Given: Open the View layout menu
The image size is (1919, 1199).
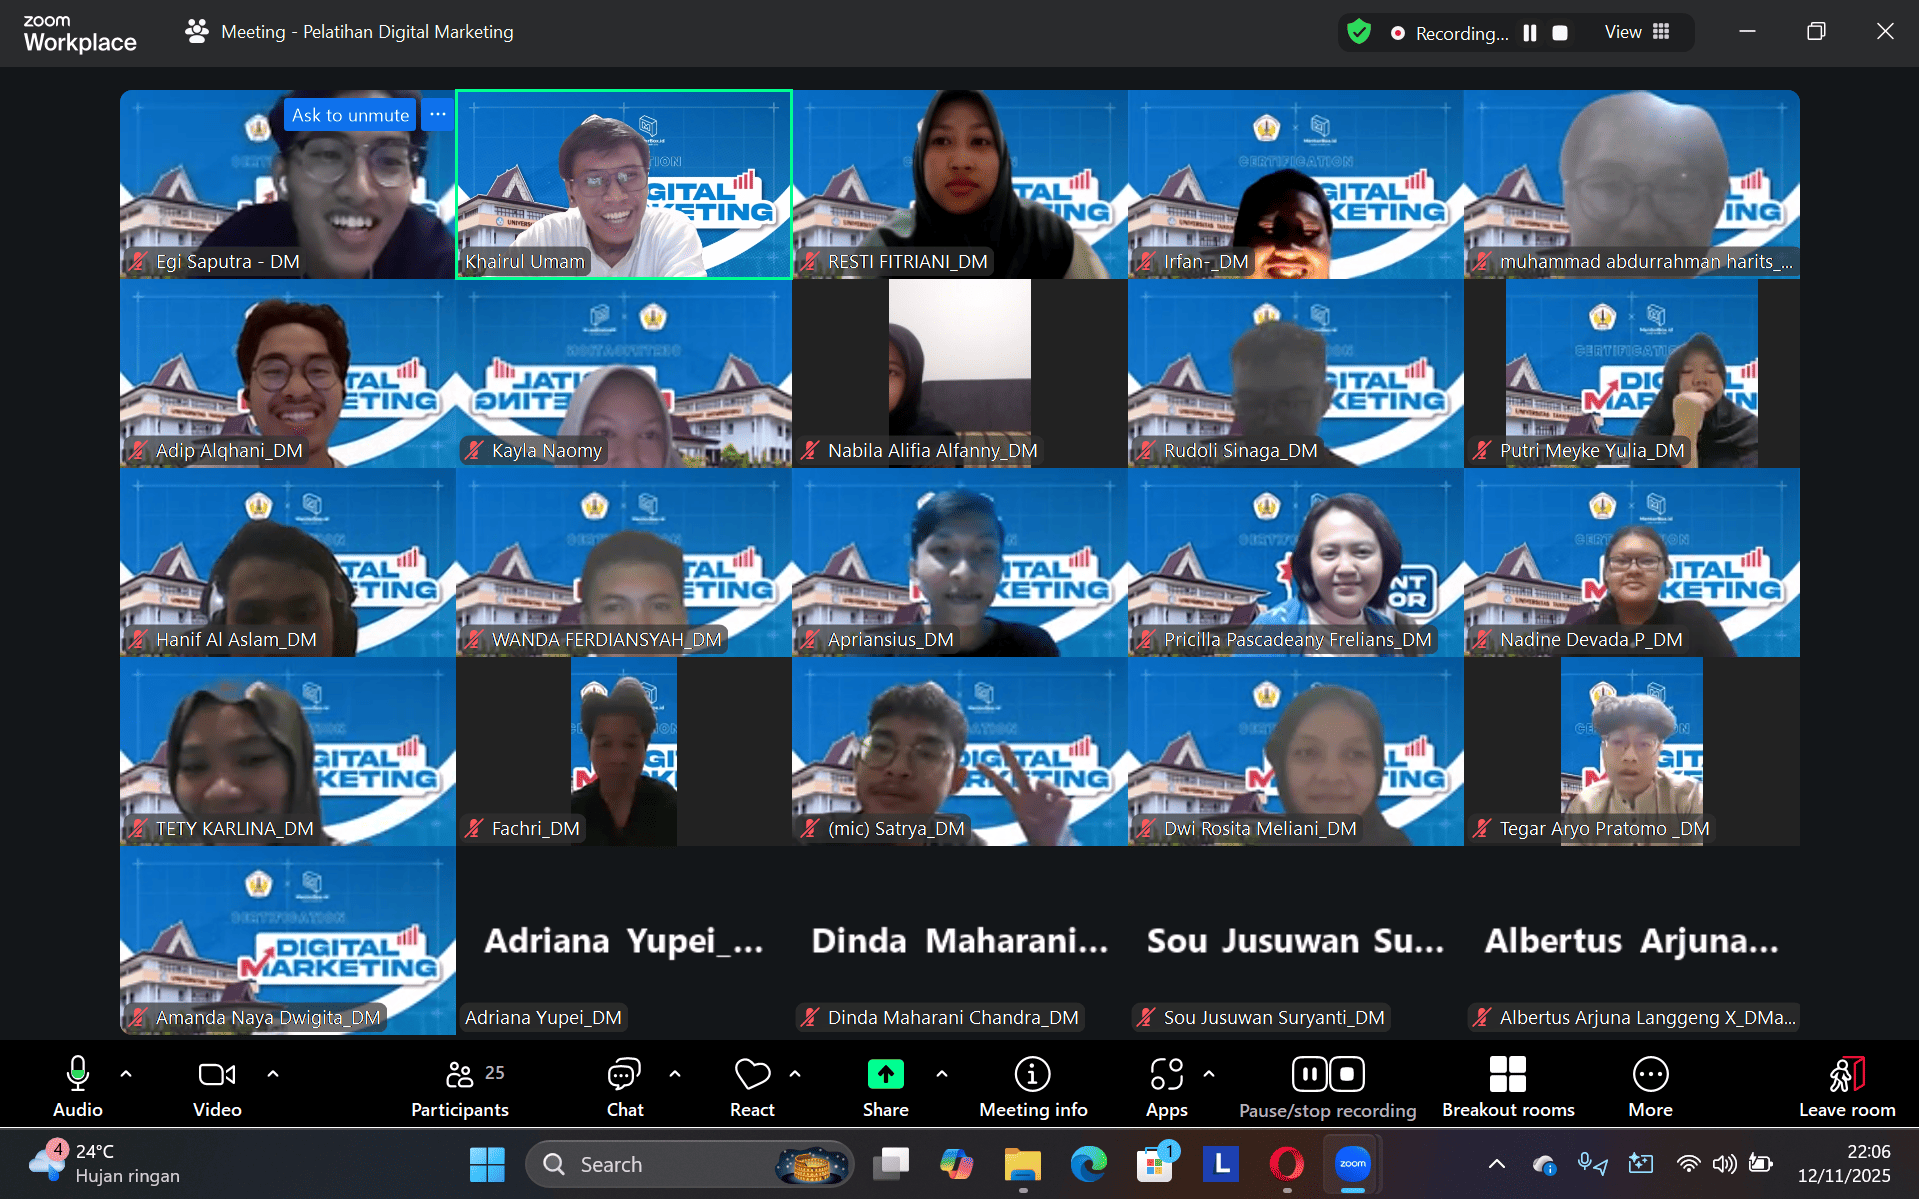Looking at the screenshot, I should (1637, 32).
